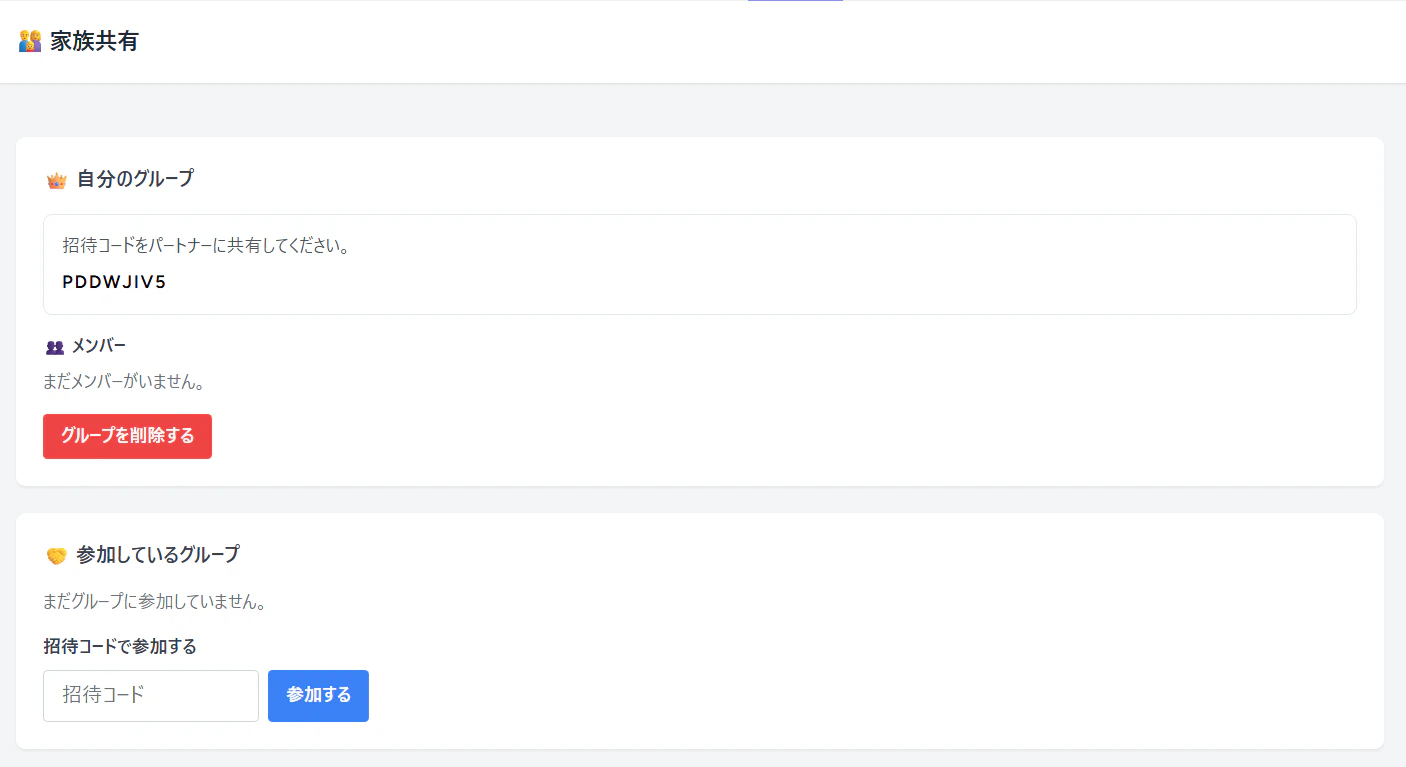Click the purple indicator bar at the top
The width and height of the screenshot is (1406, 767).
click(x=795, y=1)
